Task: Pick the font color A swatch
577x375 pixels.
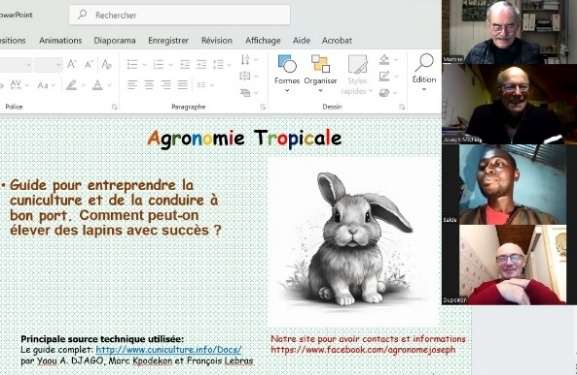Action: click(x=98, y=85)
